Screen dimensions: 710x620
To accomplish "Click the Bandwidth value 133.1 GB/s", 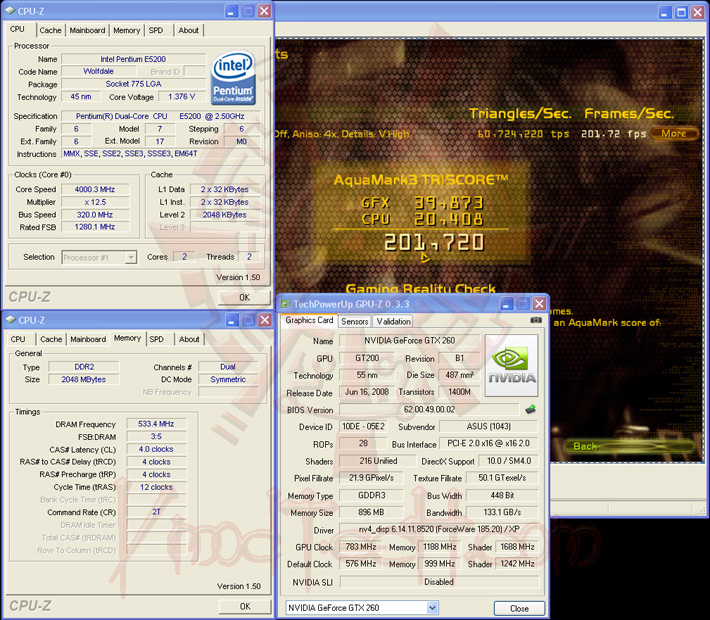I will click(x=502, y=512).
